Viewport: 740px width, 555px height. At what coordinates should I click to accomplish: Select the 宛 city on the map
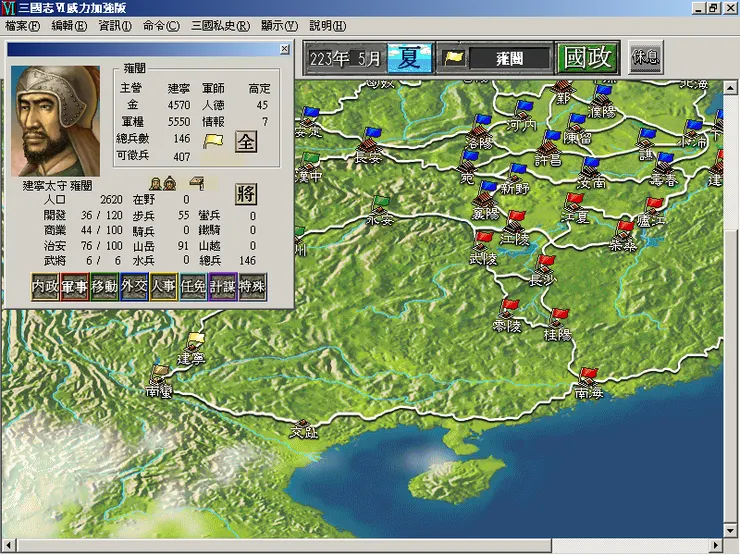[468, 168]
